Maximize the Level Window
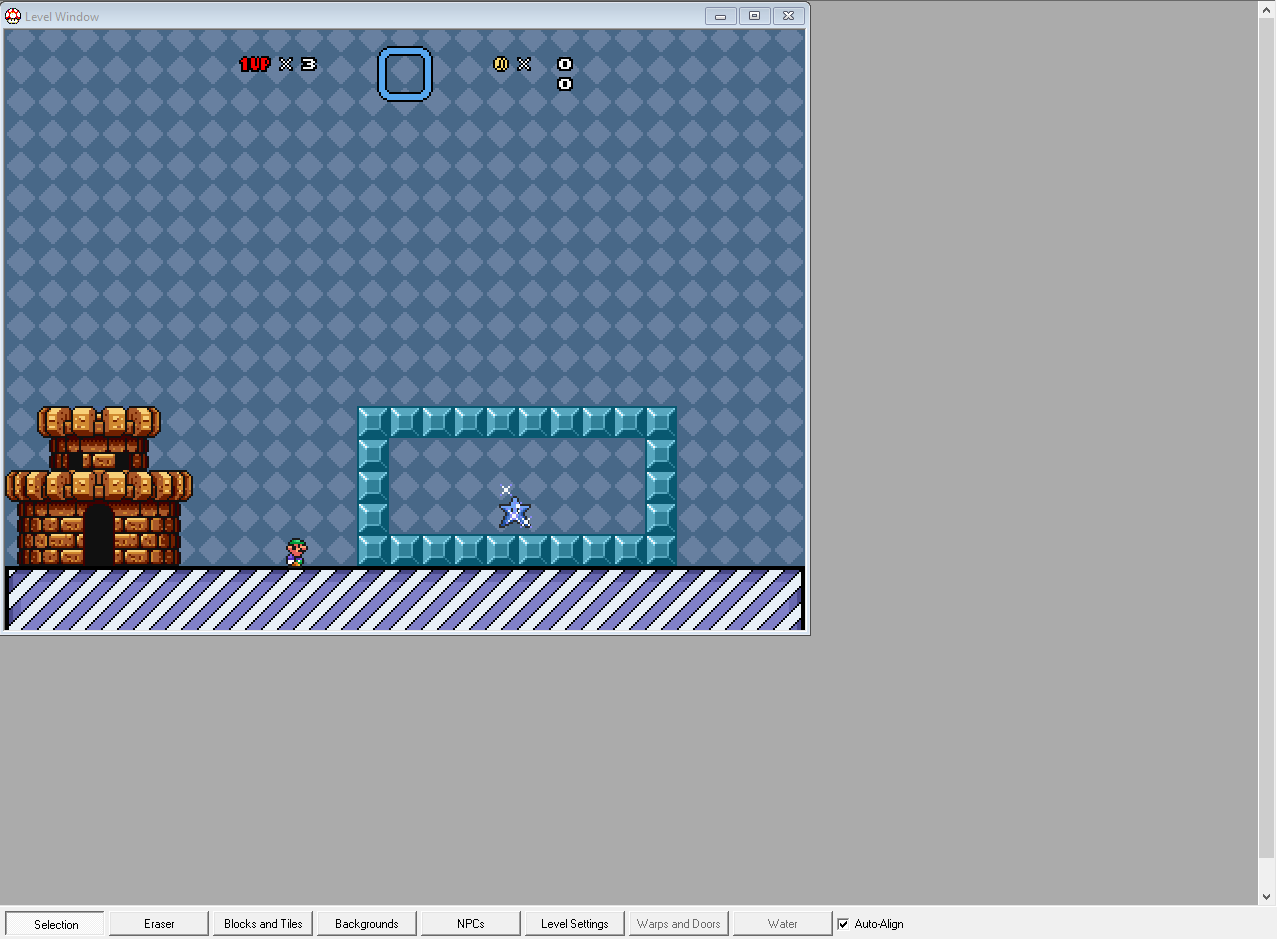This screenshot has width=1277, height=939. point(755,15)
